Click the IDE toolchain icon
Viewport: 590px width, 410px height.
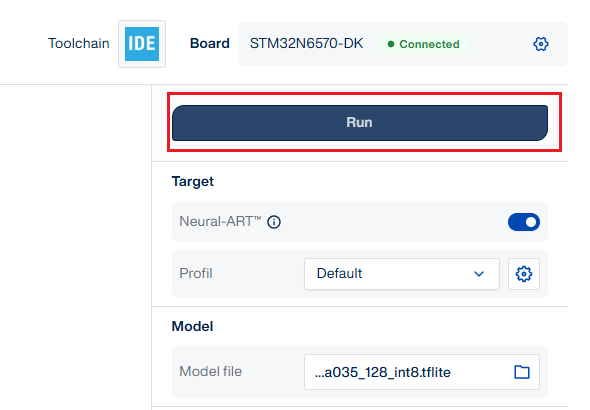(142, 44)
